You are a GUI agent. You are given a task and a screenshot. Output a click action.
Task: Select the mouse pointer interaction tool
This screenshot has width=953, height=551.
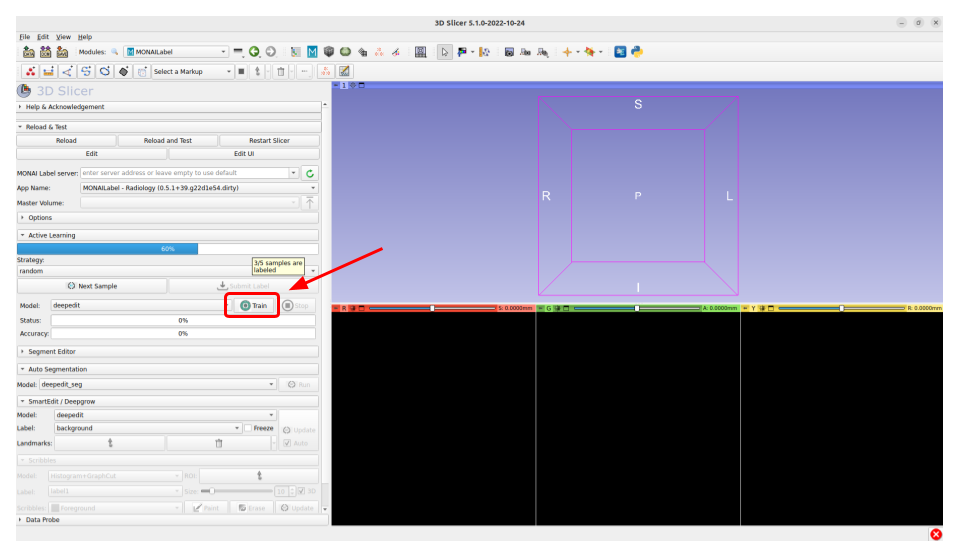[444, 52]
